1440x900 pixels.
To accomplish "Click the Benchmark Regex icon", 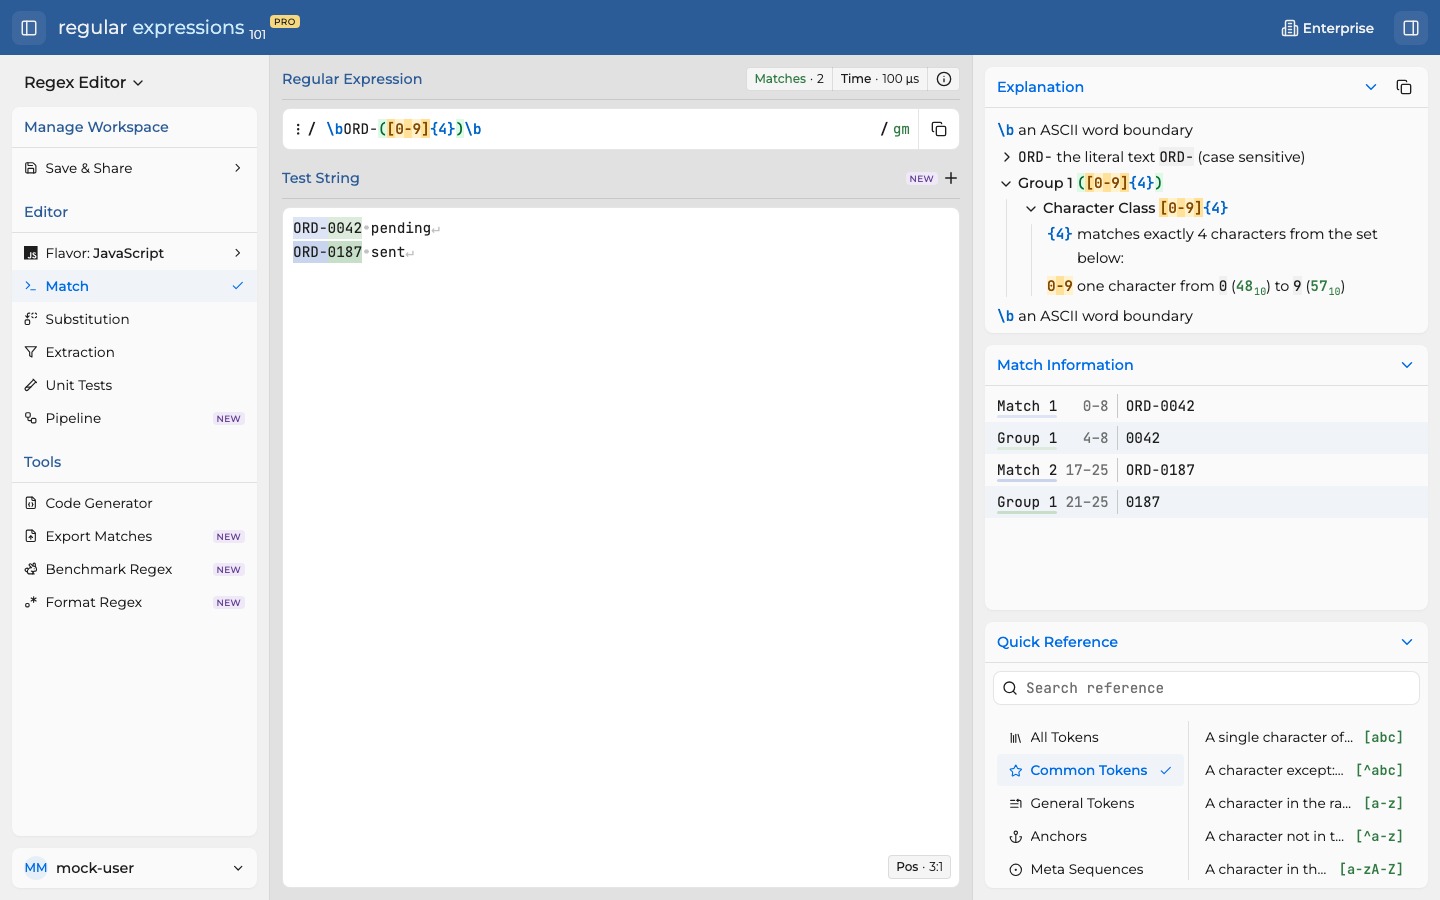I will coord(31,569).
